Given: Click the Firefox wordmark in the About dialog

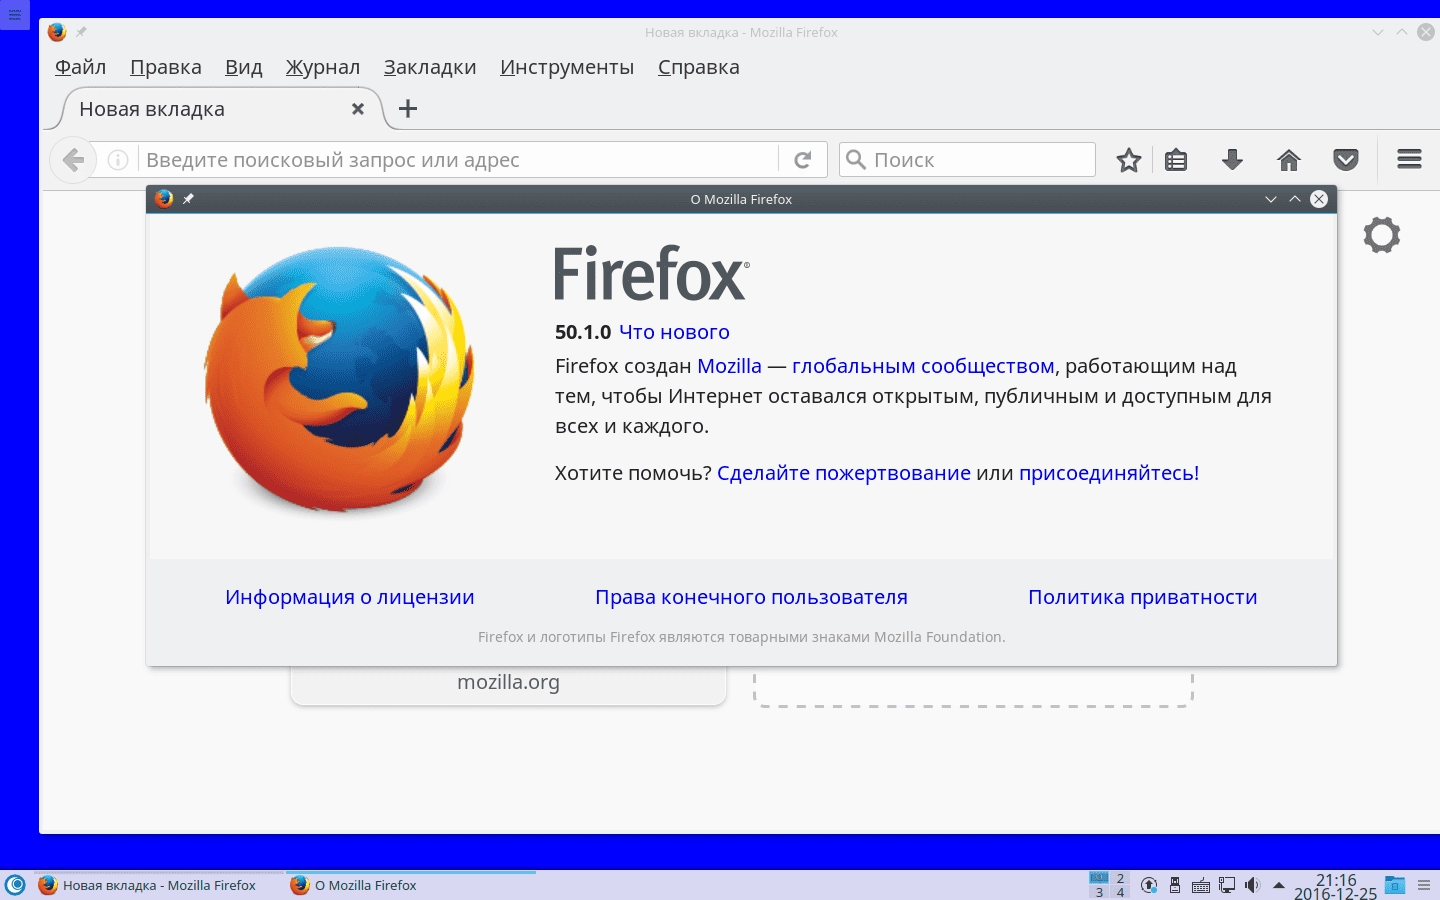Looking at the screenshot, I should click(652, 274).
